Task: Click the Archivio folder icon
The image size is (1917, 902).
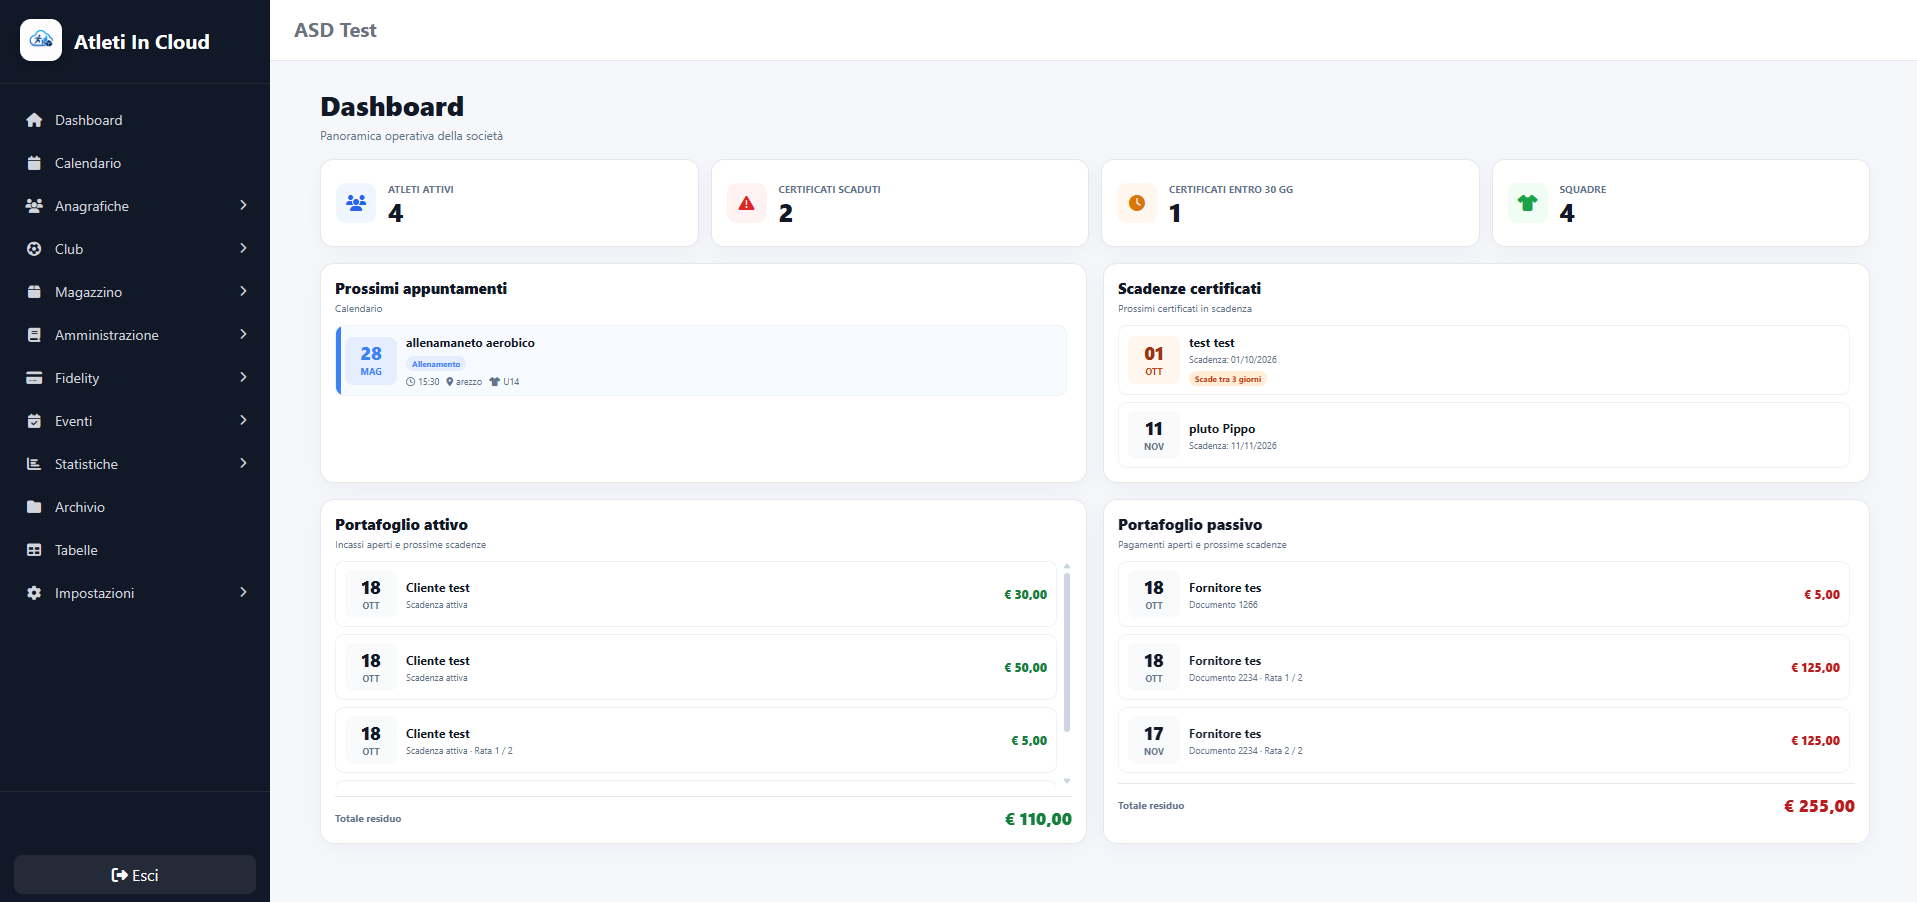Action: click(34, 507)
